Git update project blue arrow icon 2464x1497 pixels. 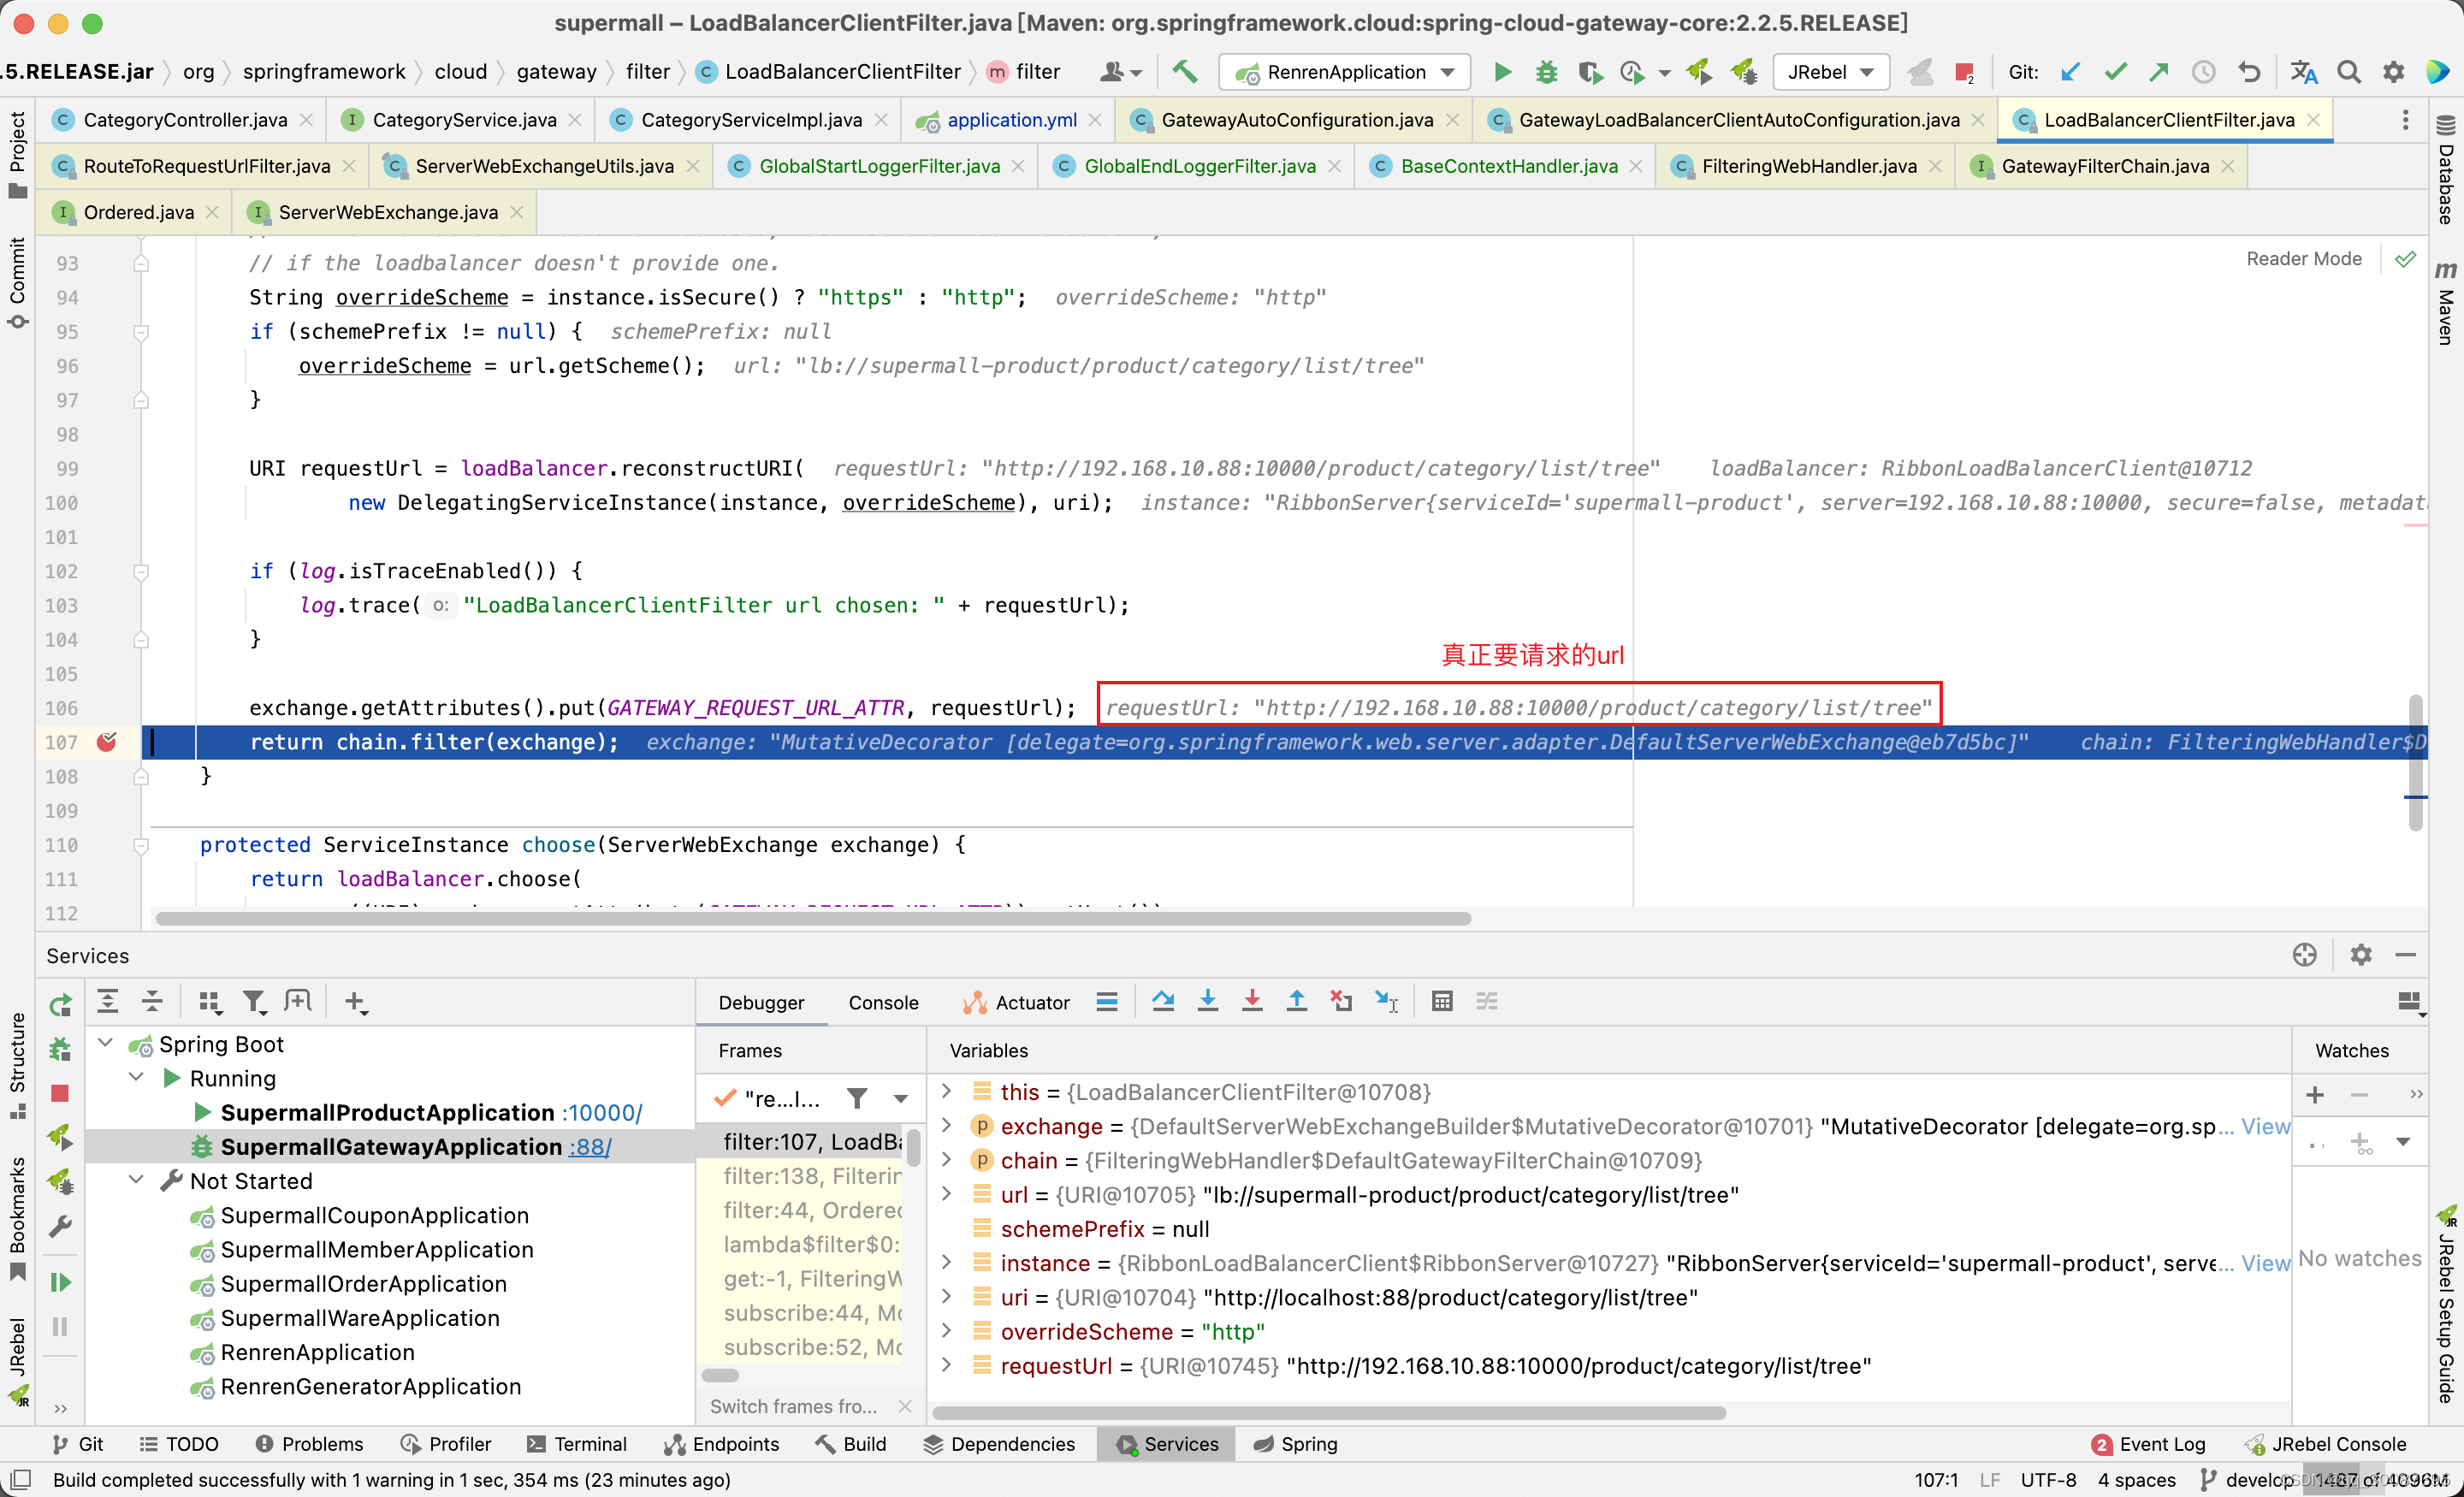click(x=2070, y=72)
